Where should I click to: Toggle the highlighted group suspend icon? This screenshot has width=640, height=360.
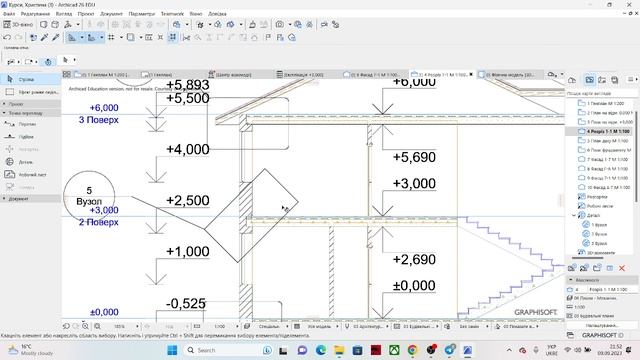tap(173, 38)
